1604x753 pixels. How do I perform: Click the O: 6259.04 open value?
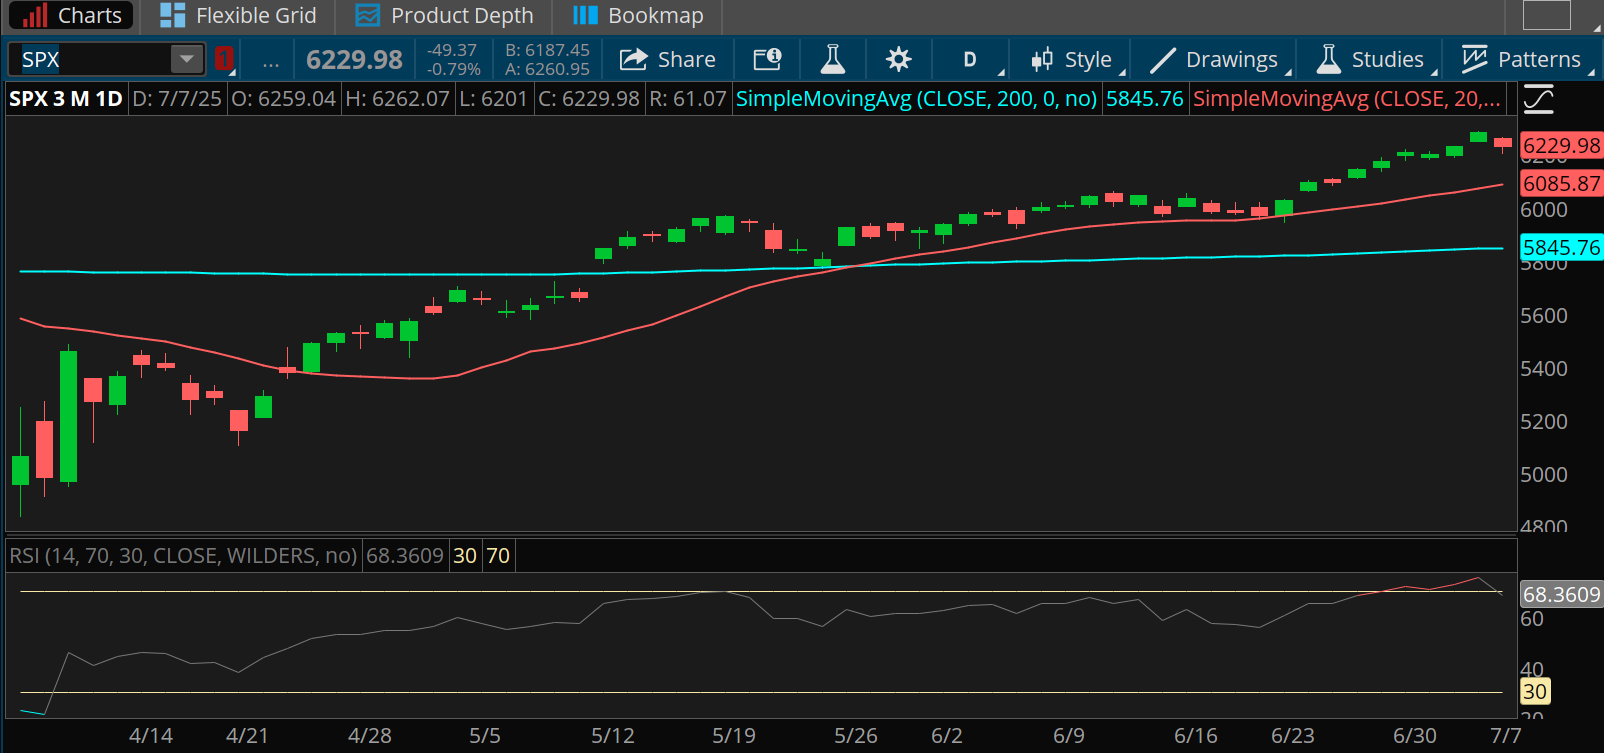pyautogui.click(x=283, y=99)
